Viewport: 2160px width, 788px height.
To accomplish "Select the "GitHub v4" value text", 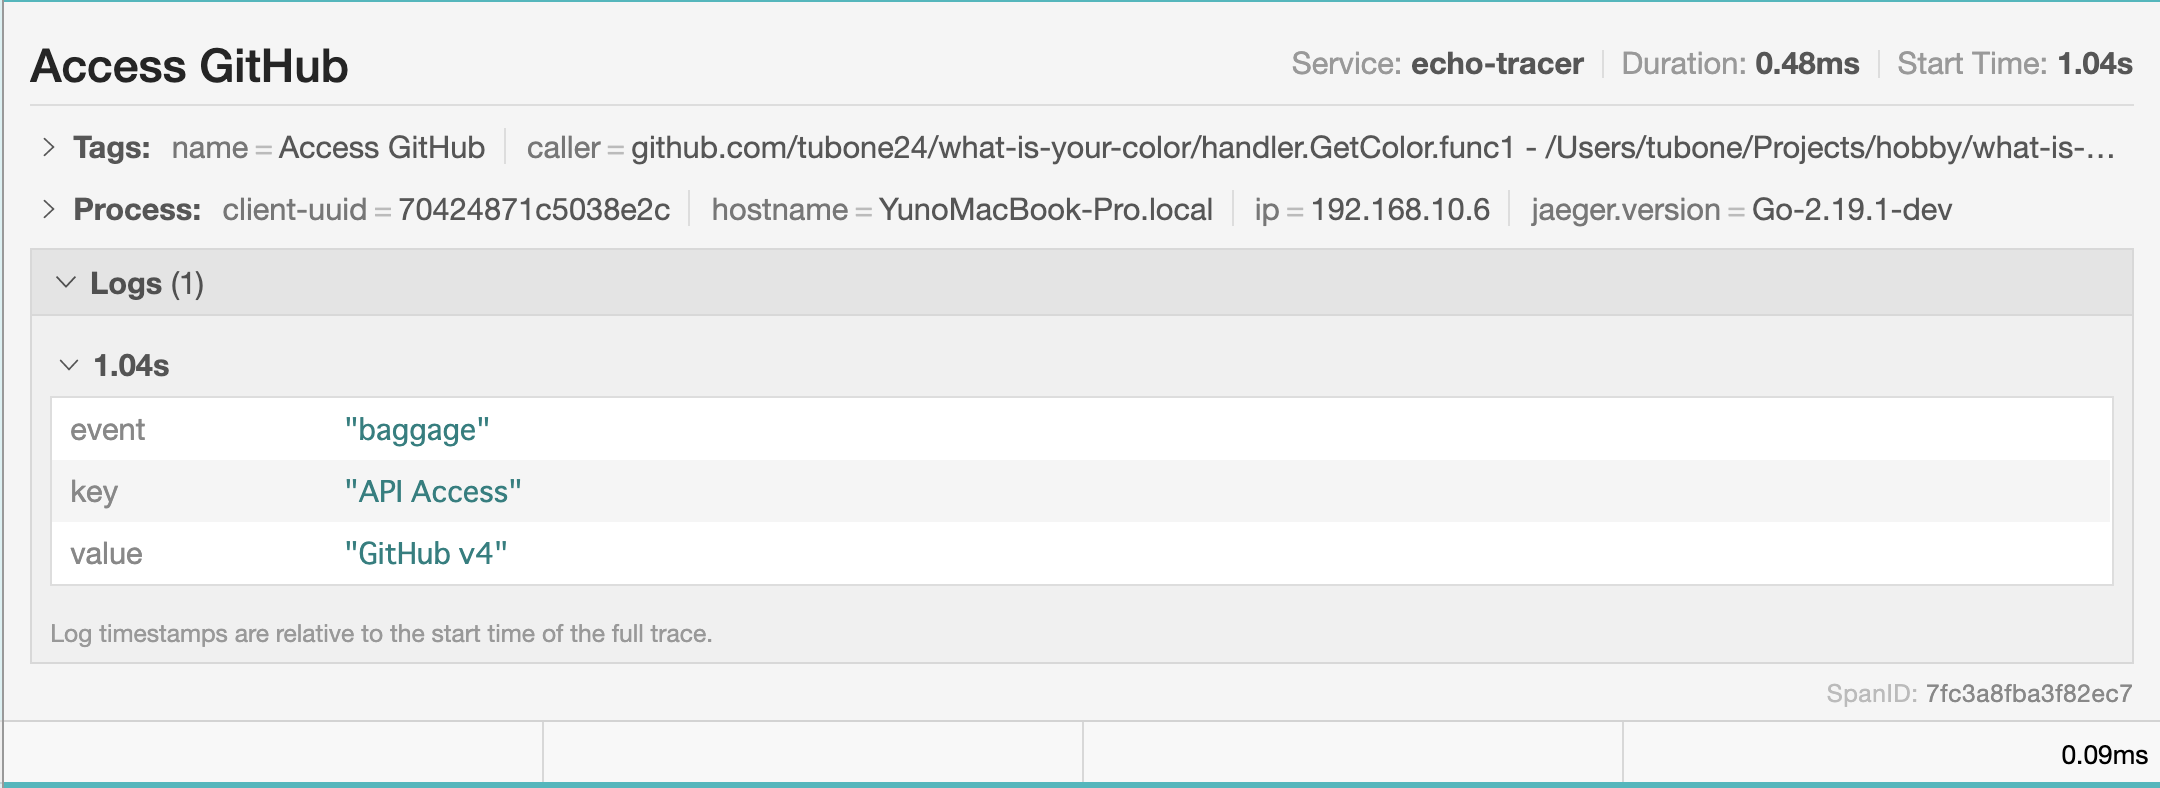I will click(426, 553).
